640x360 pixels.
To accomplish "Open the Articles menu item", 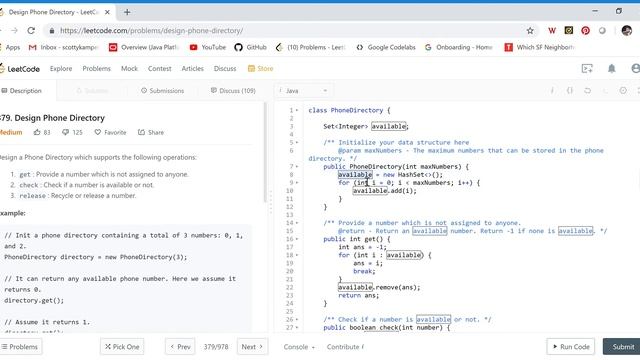I will (193, 69).
